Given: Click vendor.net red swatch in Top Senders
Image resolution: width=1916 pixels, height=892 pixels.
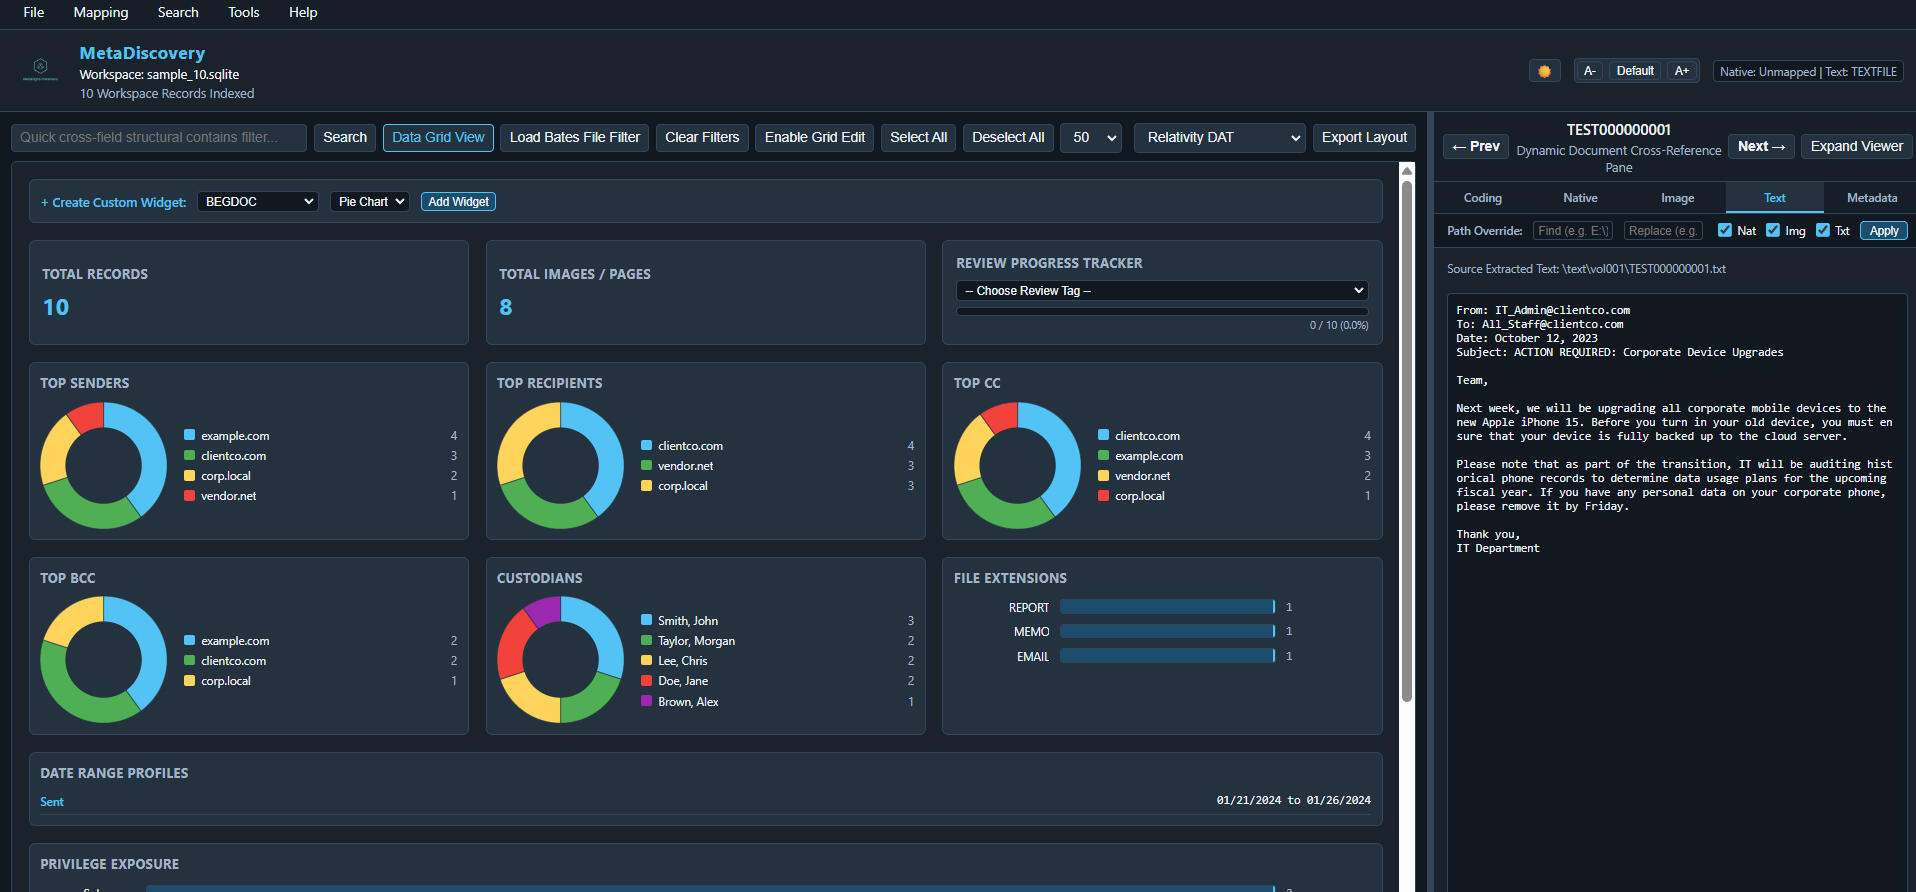Looking at the screenshot, I should [190, 495].
